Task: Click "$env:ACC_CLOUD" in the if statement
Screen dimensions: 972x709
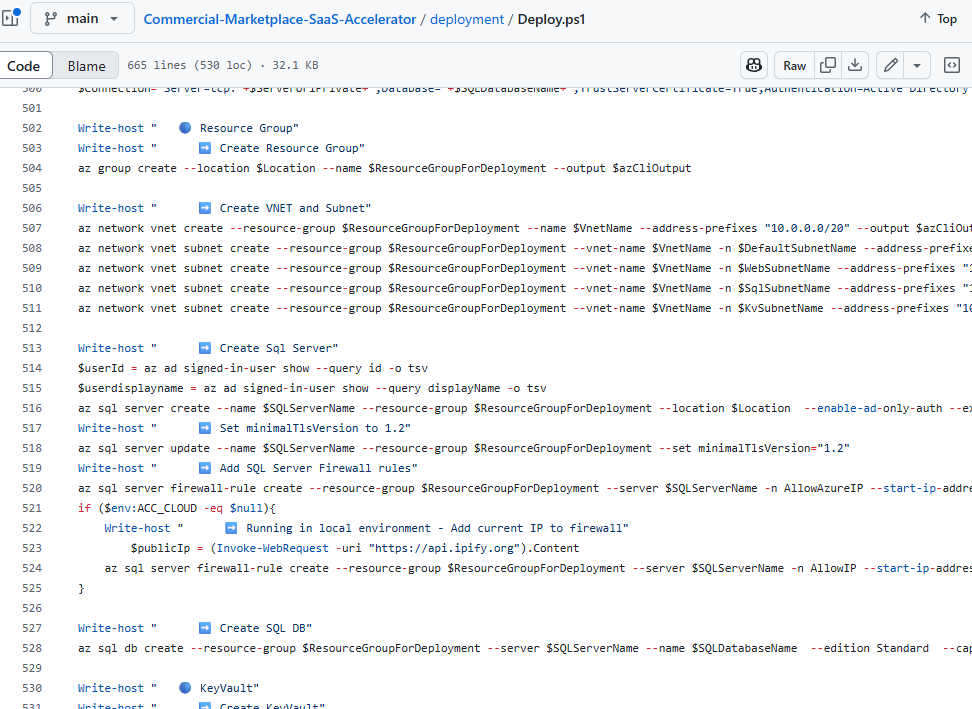Action: pos(151,508)
